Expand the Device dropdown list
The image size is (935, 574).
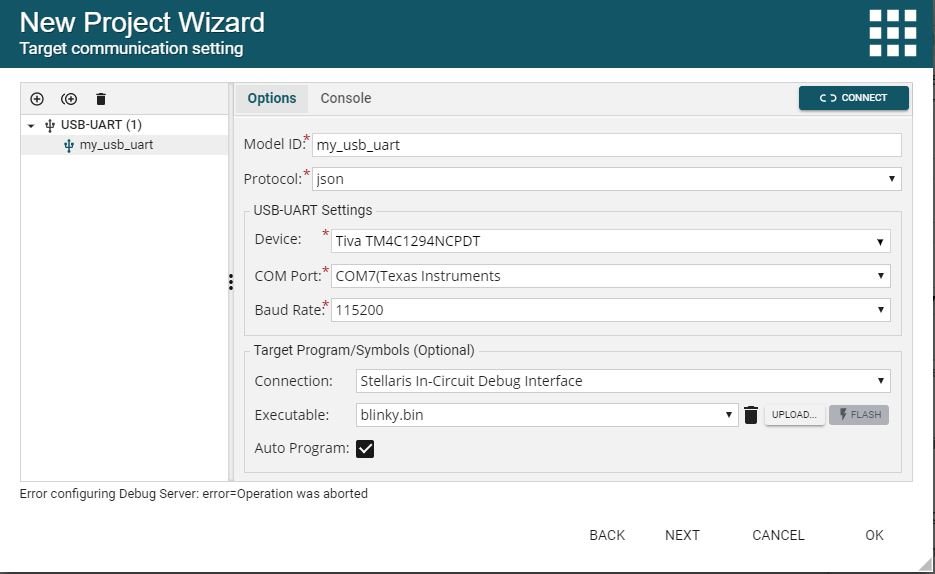pyautogui.click(x=611, y=241)
